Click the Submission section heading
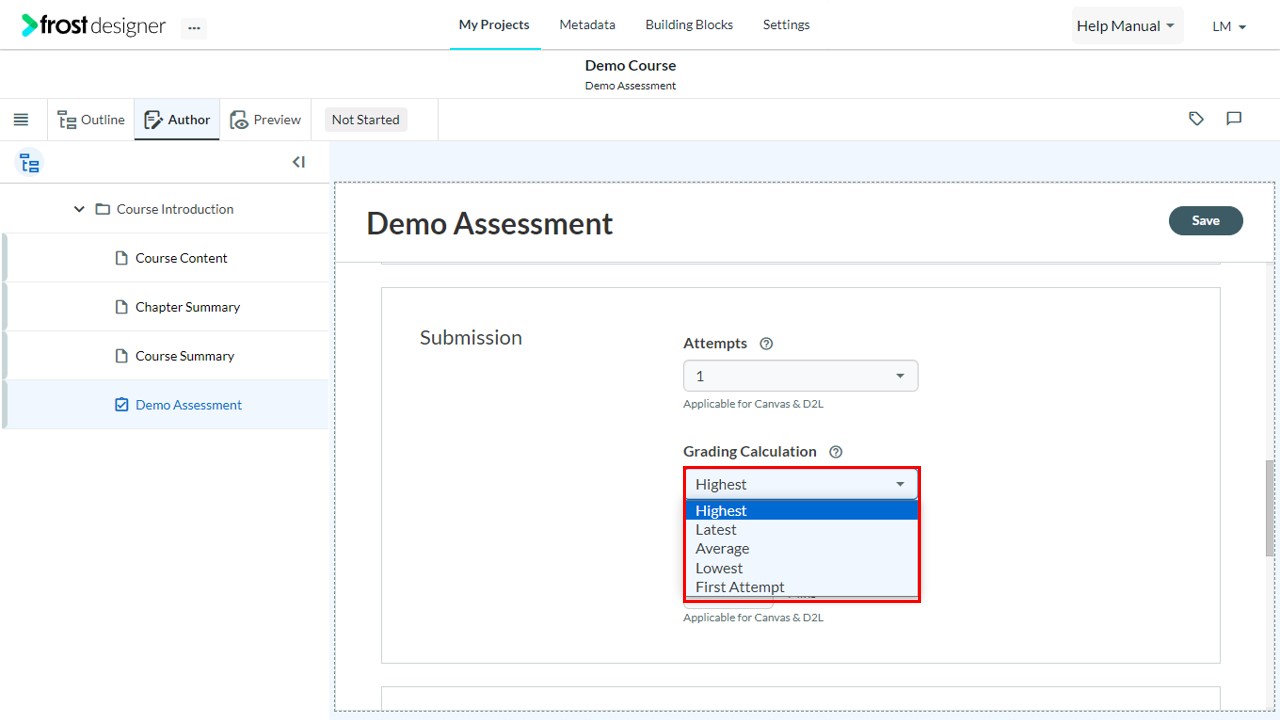Screen dimensions: 1280x720 (x=471, y=338)
